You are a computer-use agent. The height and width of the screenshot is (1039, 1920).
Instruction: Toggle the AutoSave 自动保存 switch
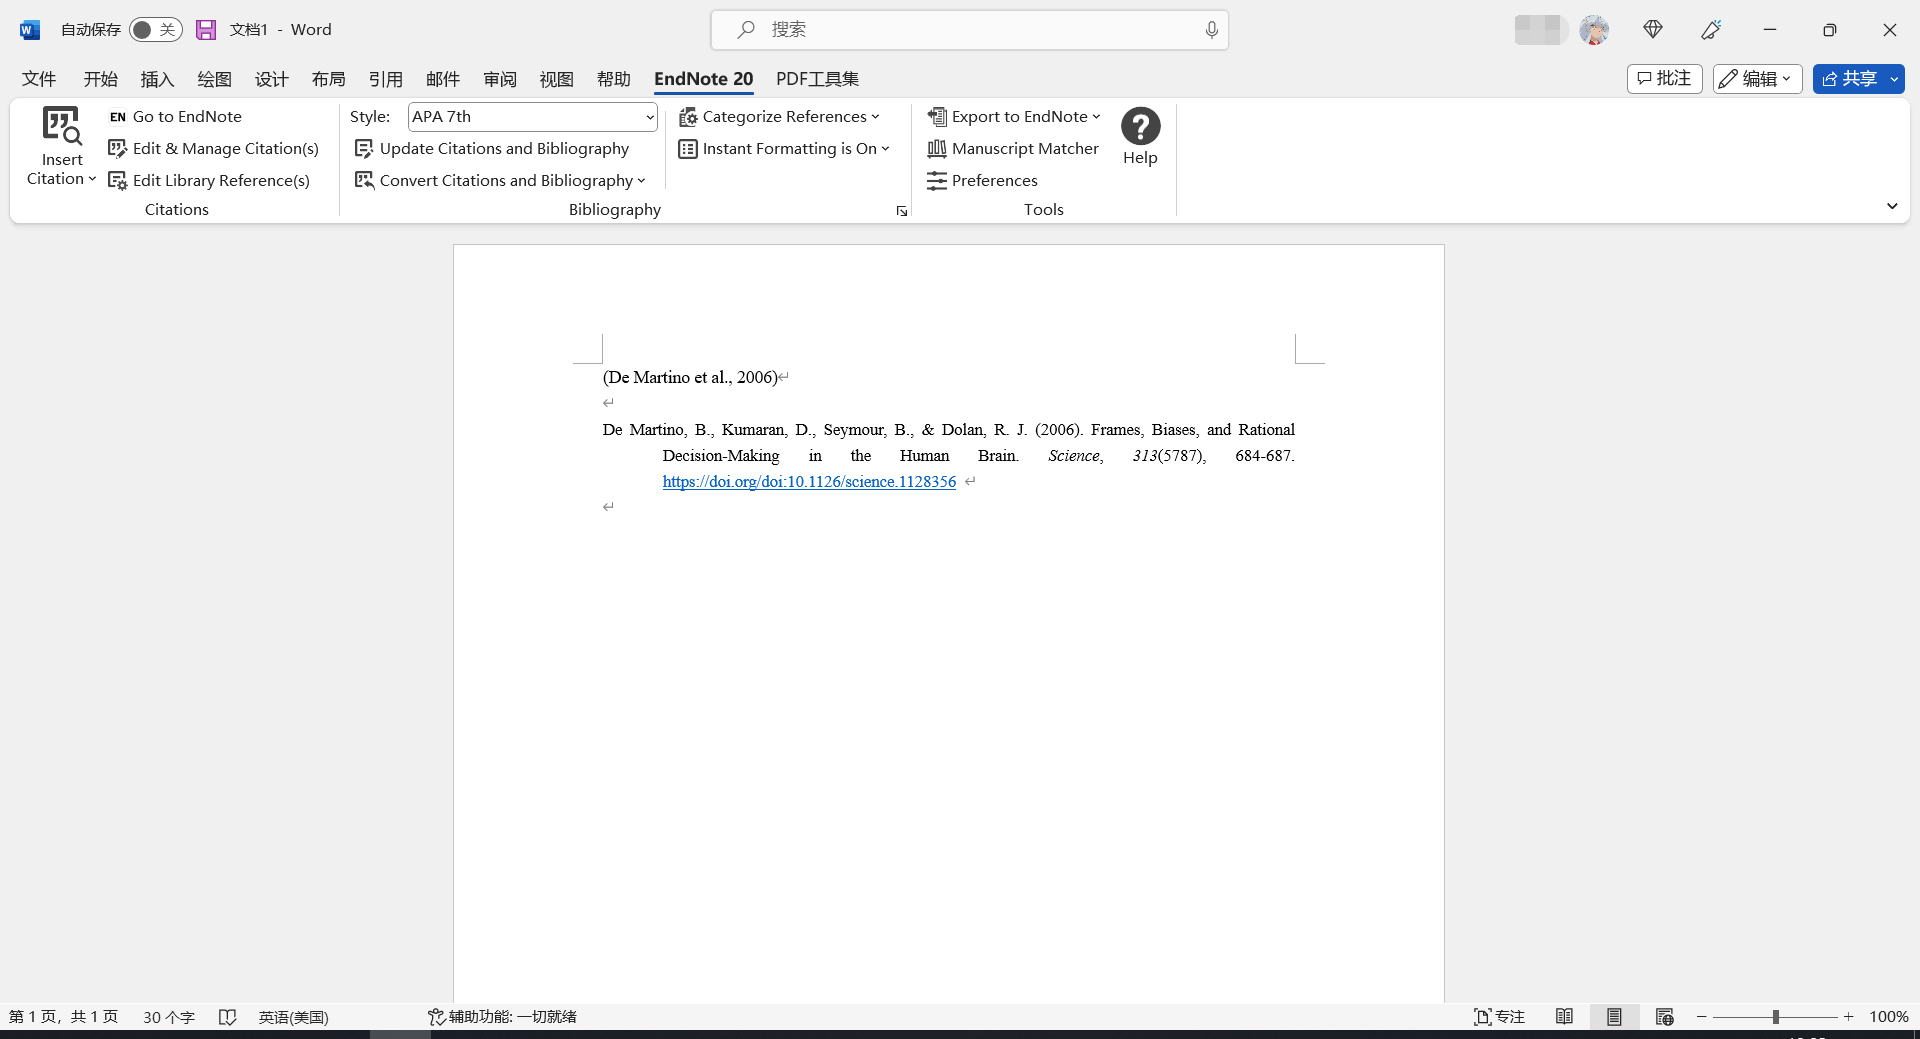(x=155, y=30)
